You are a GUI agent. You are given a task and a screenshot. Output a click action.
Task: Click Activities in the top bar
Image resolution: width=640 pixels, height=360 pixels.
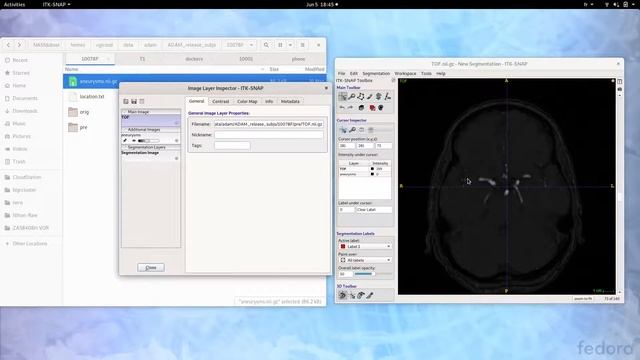click(14, 4)
